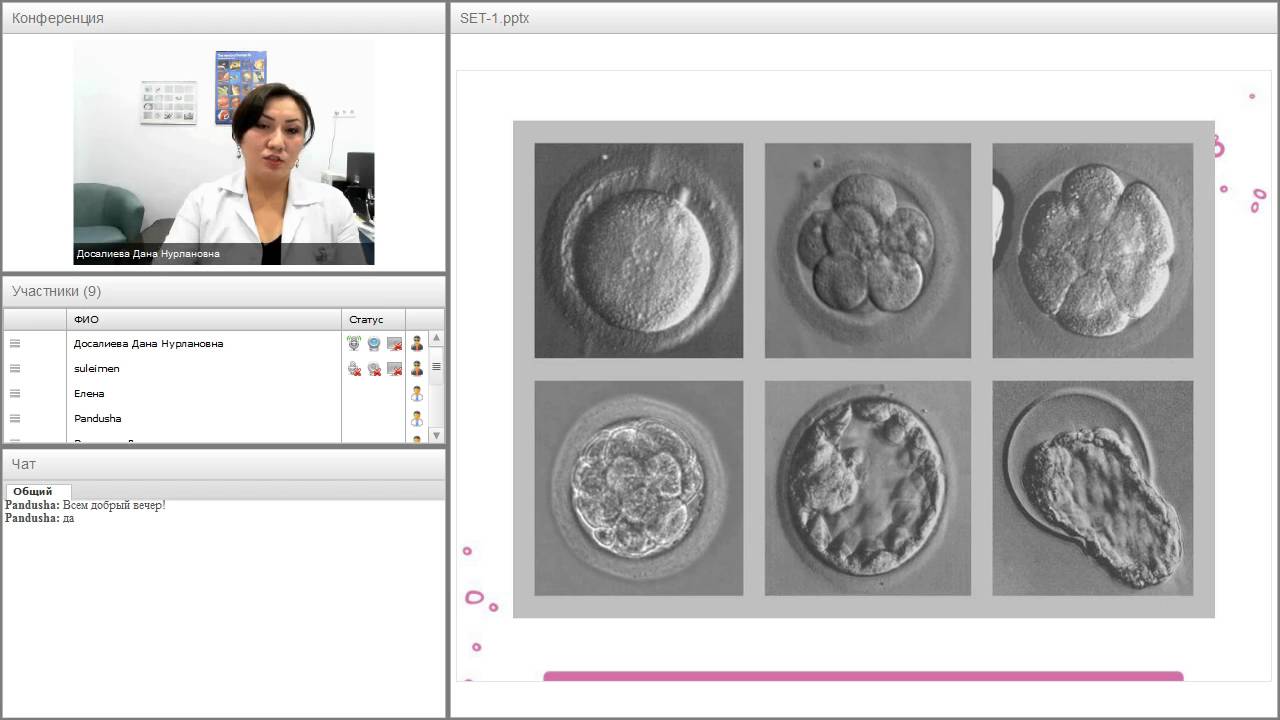This screenshot has height=720, width=1280.
Task: Click muted microphone icon for suleimen
Action: [x=354, y=368]
